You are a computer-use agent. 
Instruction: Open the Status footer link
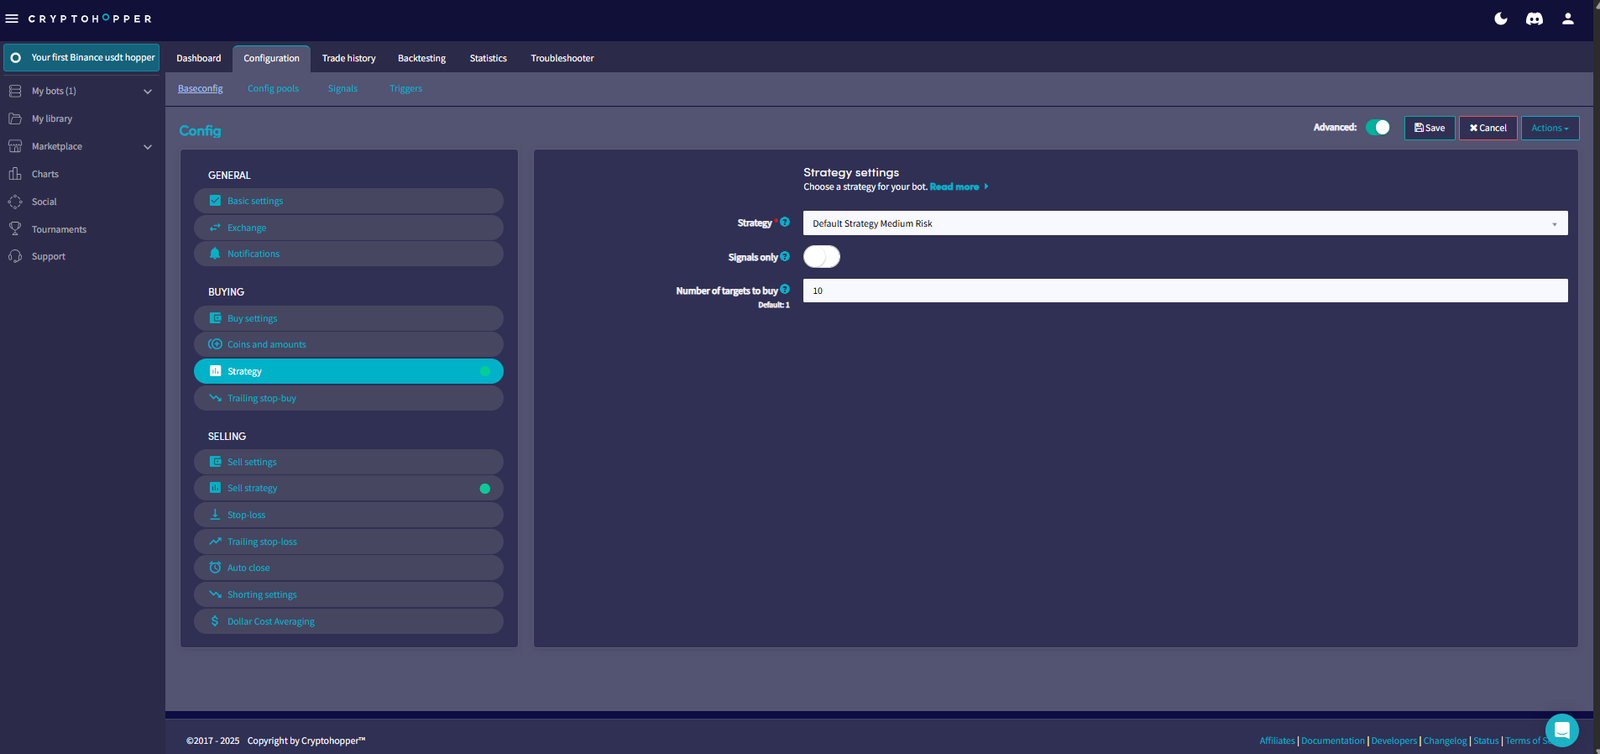(1486, 741)
